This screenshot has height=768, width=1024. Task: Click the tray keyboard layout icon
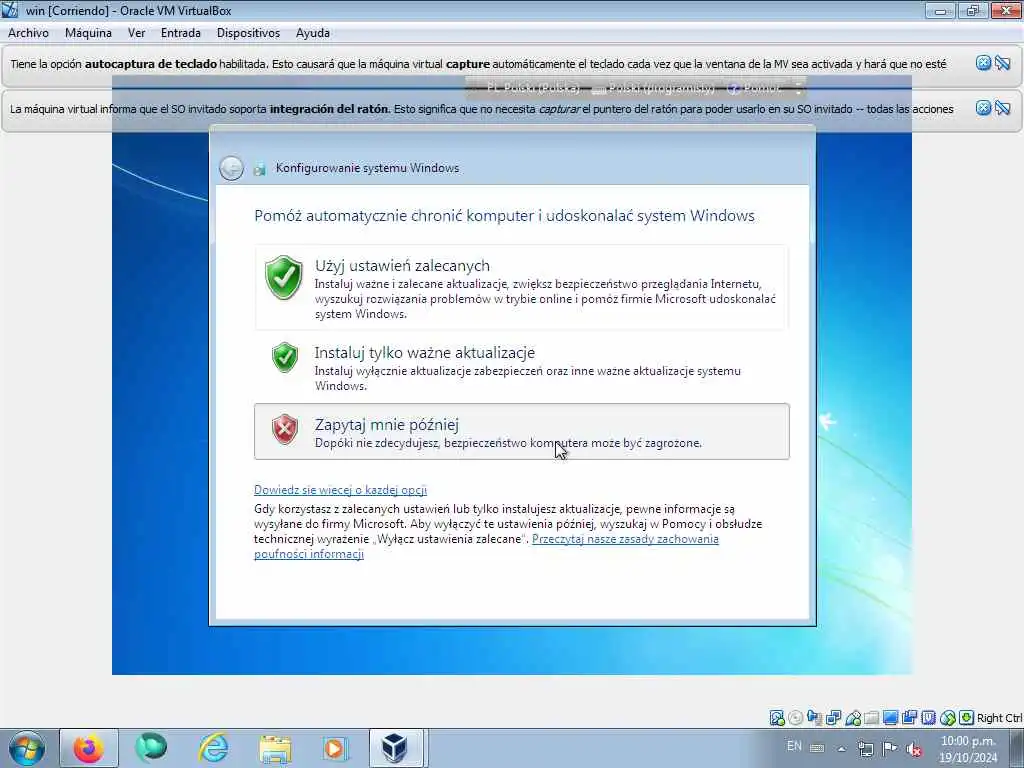tap(817, 748)
